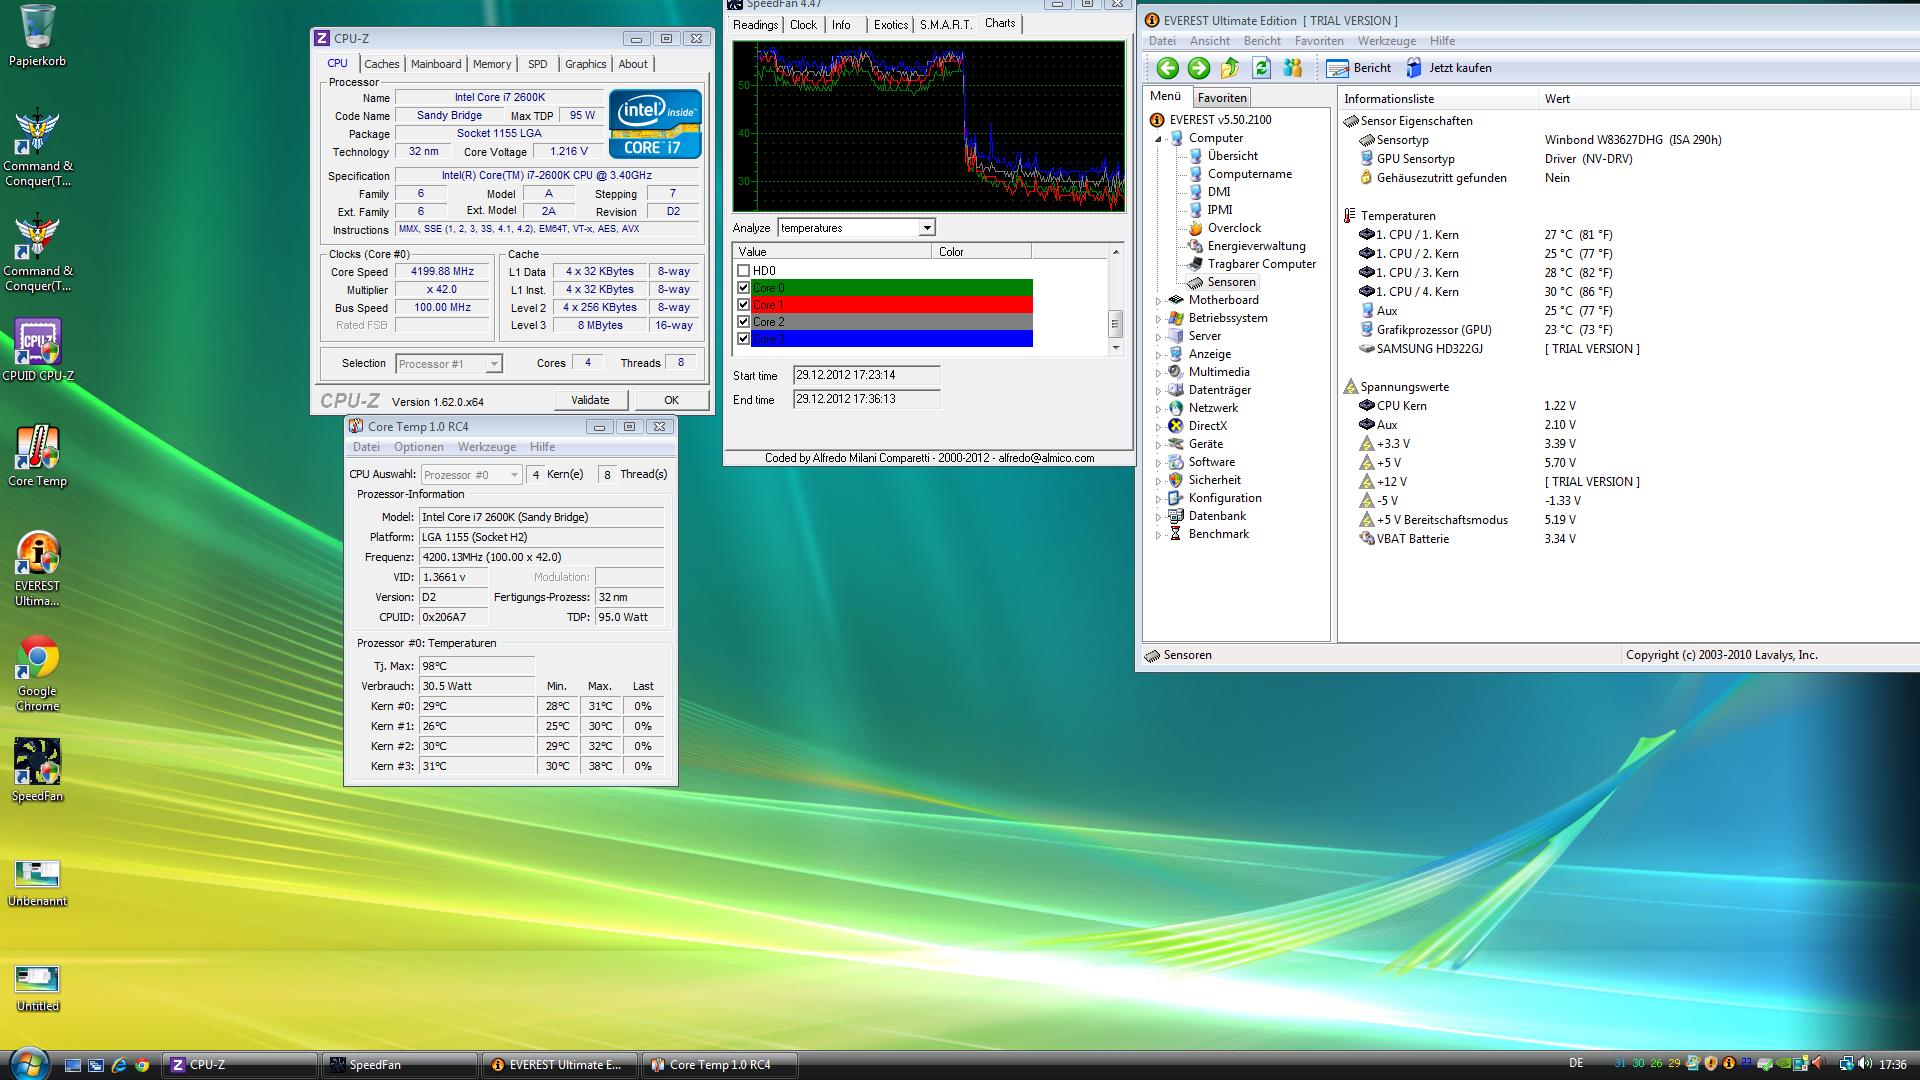Click the green forward arrow in EVEREST

tap(1198, 68)
